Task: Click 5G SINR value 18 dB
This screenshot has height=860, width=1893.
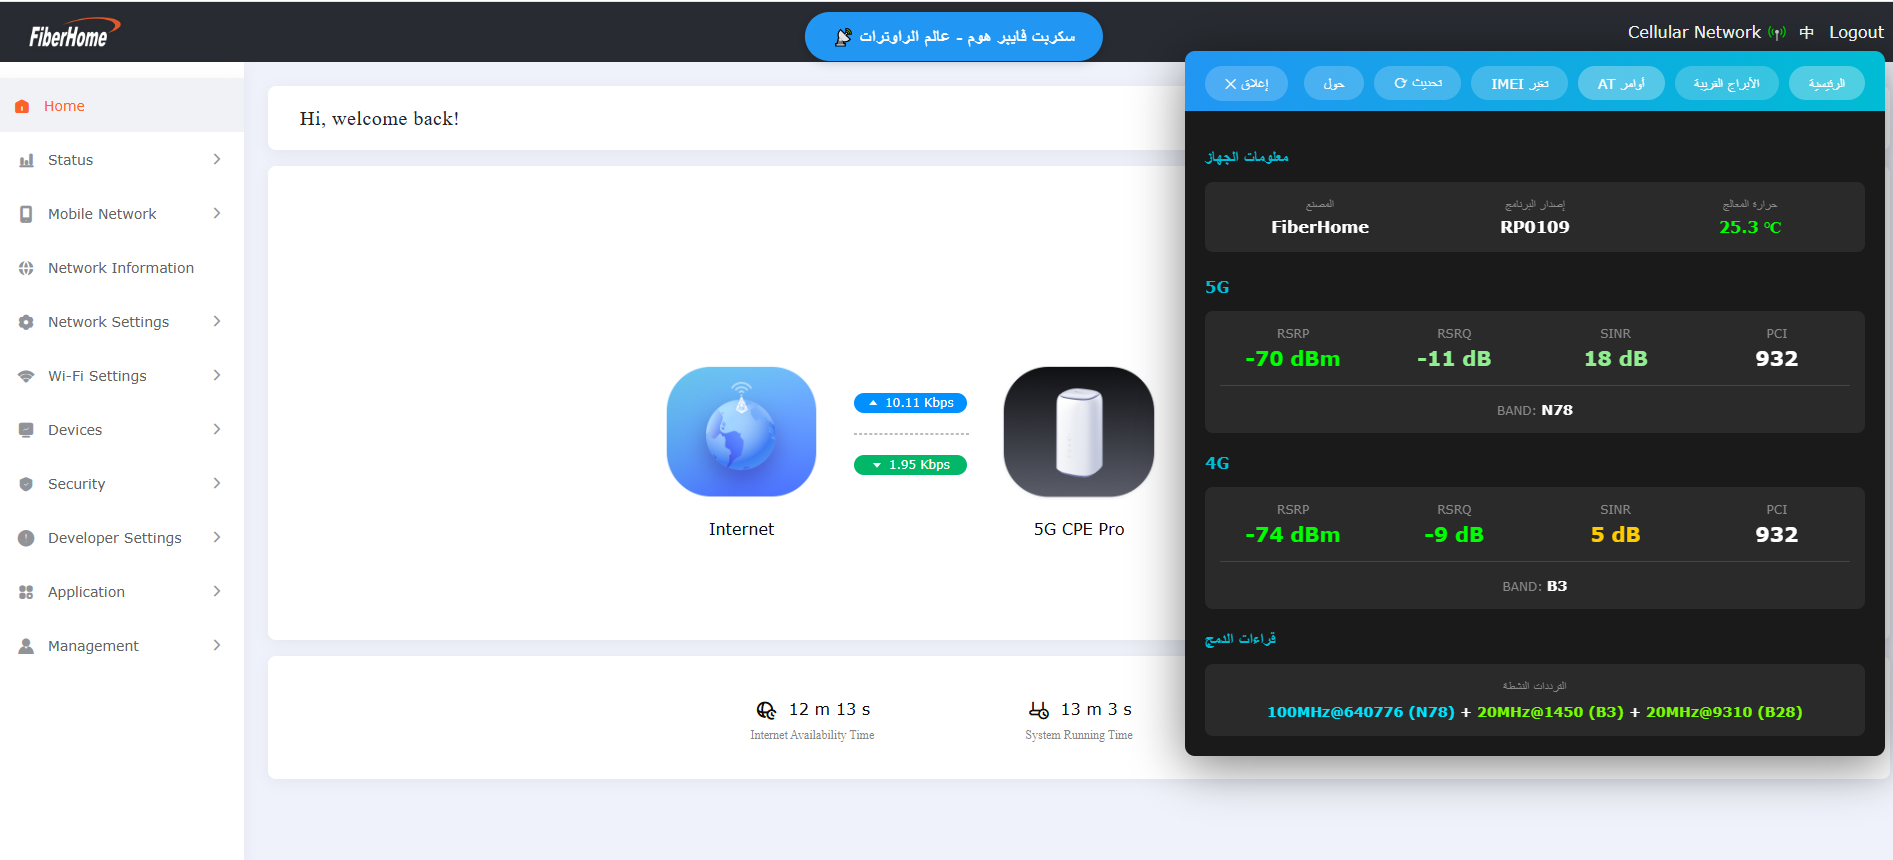Action: (x=1616, y=359)
